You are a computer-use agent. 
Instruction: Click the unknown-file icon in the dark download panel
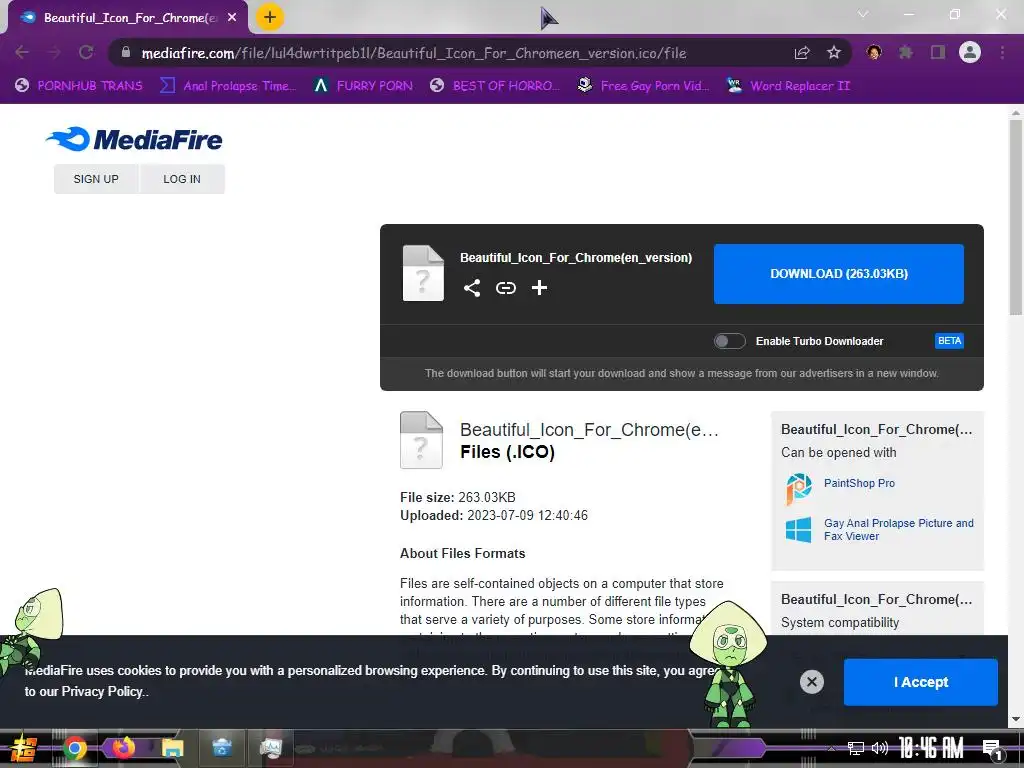click(x=423, y=273)
